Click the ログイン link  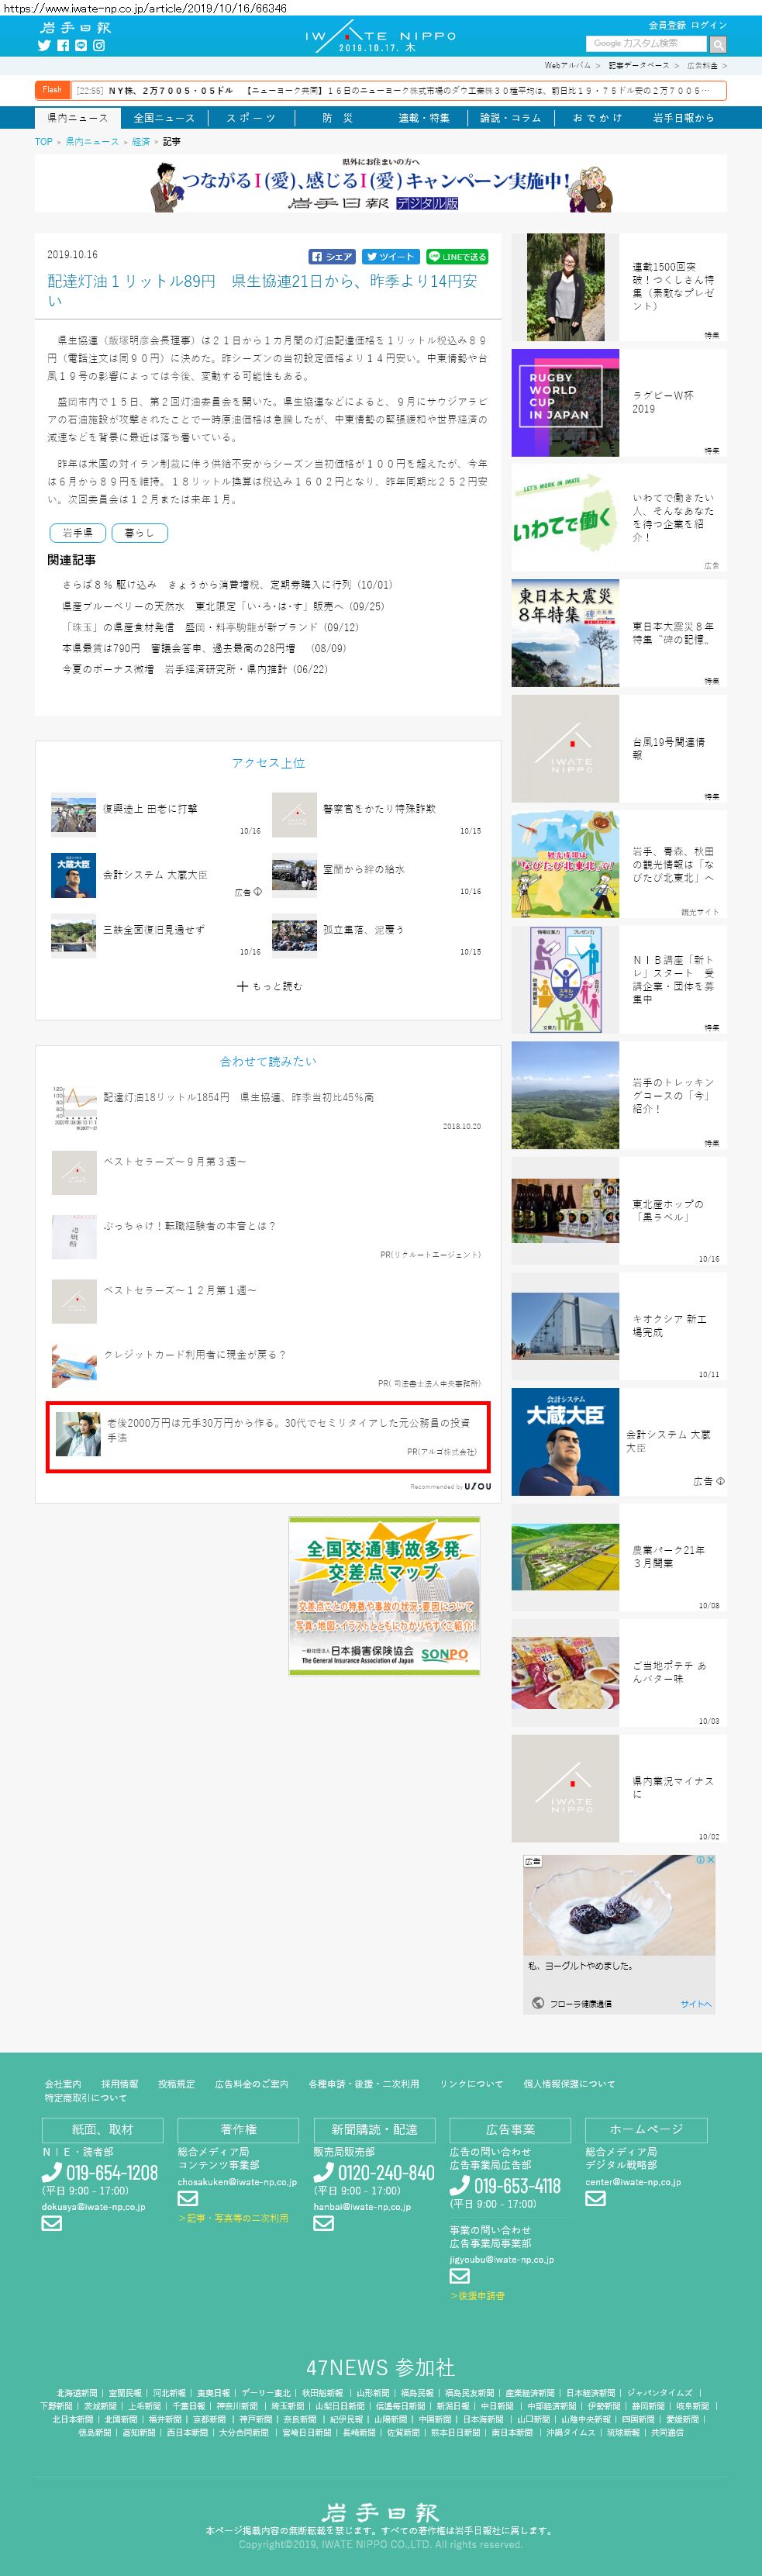pyautogui.click(x=709, y=25)
